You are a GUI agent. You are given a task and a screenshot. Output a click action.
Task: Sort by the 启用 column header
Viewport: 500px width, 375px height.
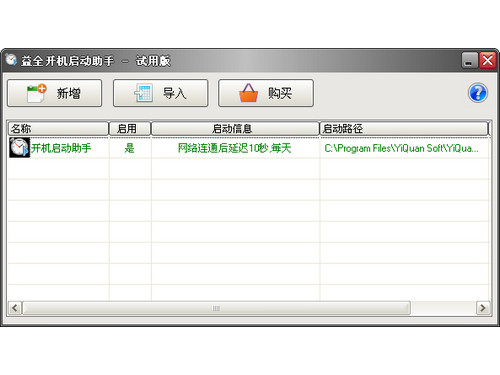click(130, 128)
